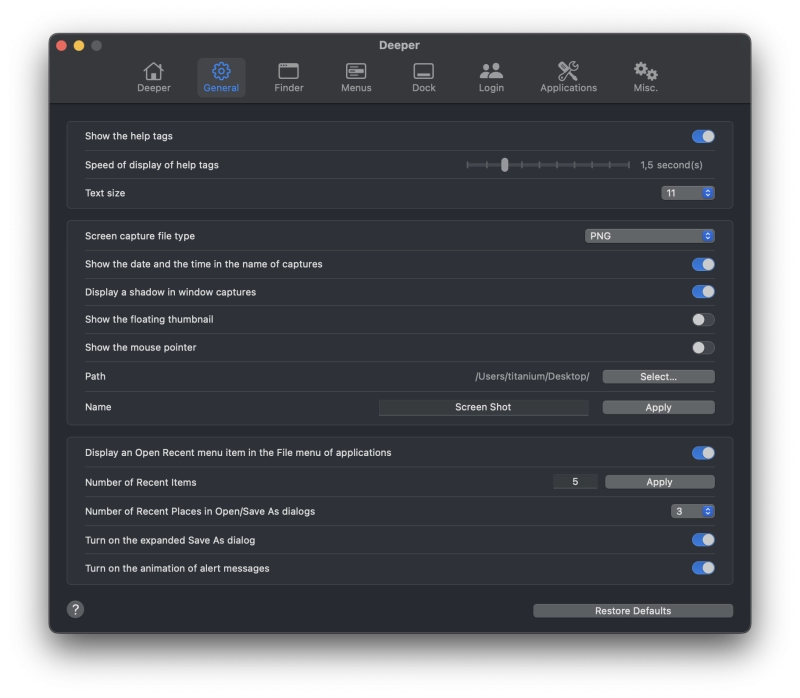The width and height of the screenshot is (800, 698).
Task: Click the help tags speed slider
Action: pos(548,165)
